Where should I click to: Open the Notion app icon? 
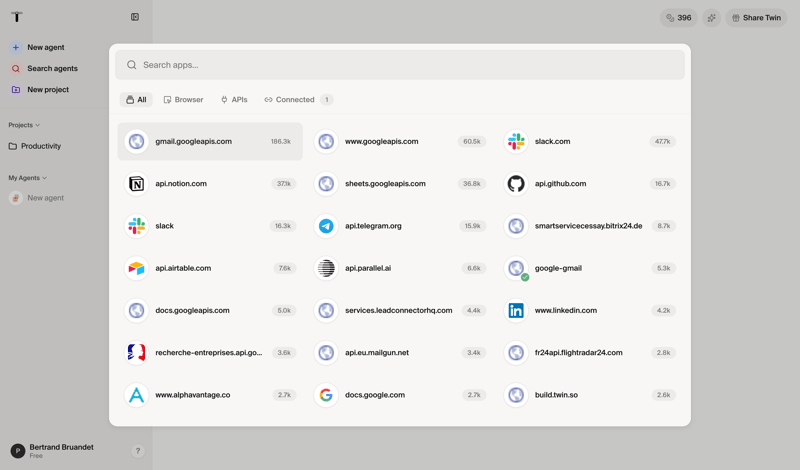point(137,184)
